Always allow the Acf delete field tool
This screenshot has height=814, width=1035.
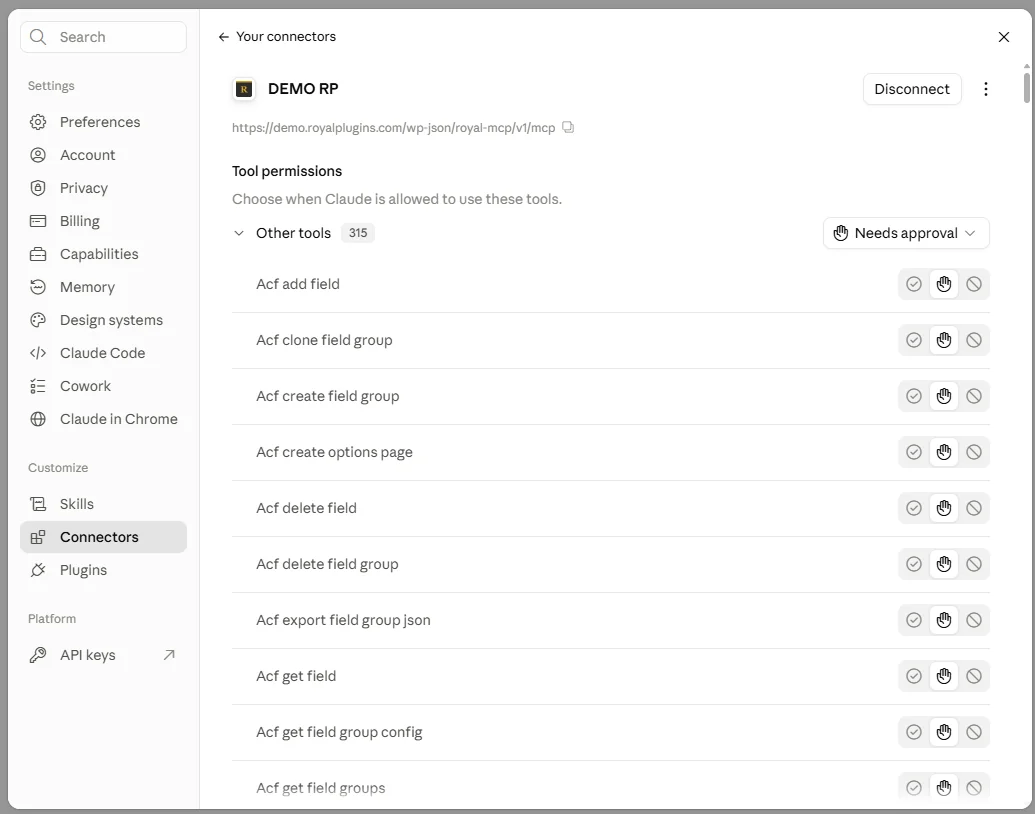(914, 508)
